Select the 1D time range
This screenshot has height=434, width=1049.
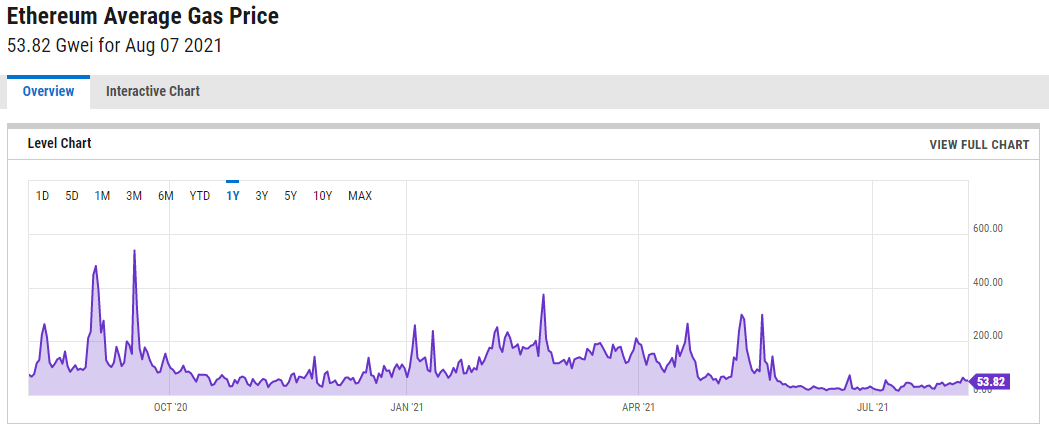coord(42,196)
